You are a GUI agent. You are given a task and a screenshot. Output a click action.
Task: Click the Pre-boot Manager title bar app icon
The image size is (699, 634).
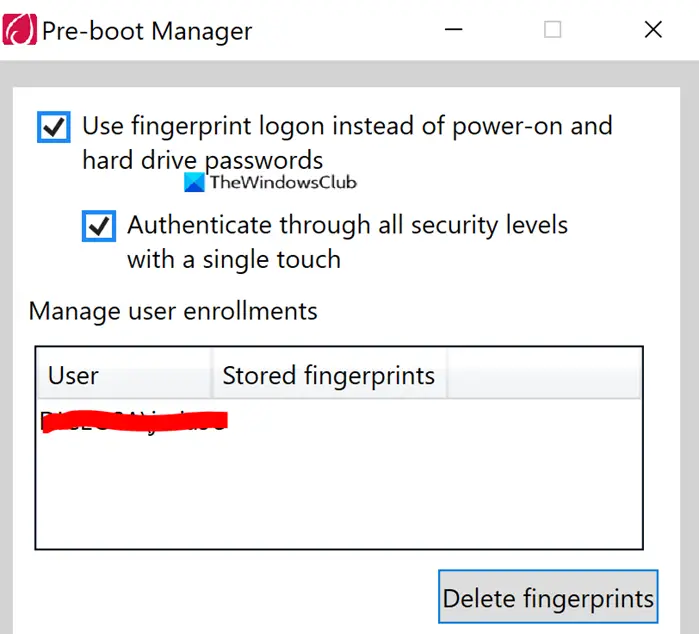coord(20,30)
